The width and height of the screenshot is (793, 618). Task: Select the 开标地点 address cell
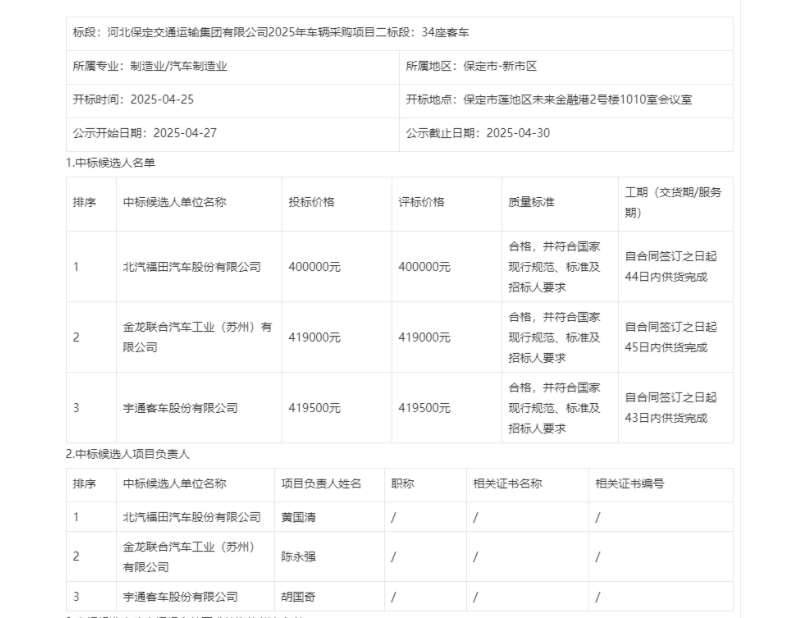click(549, 100)
